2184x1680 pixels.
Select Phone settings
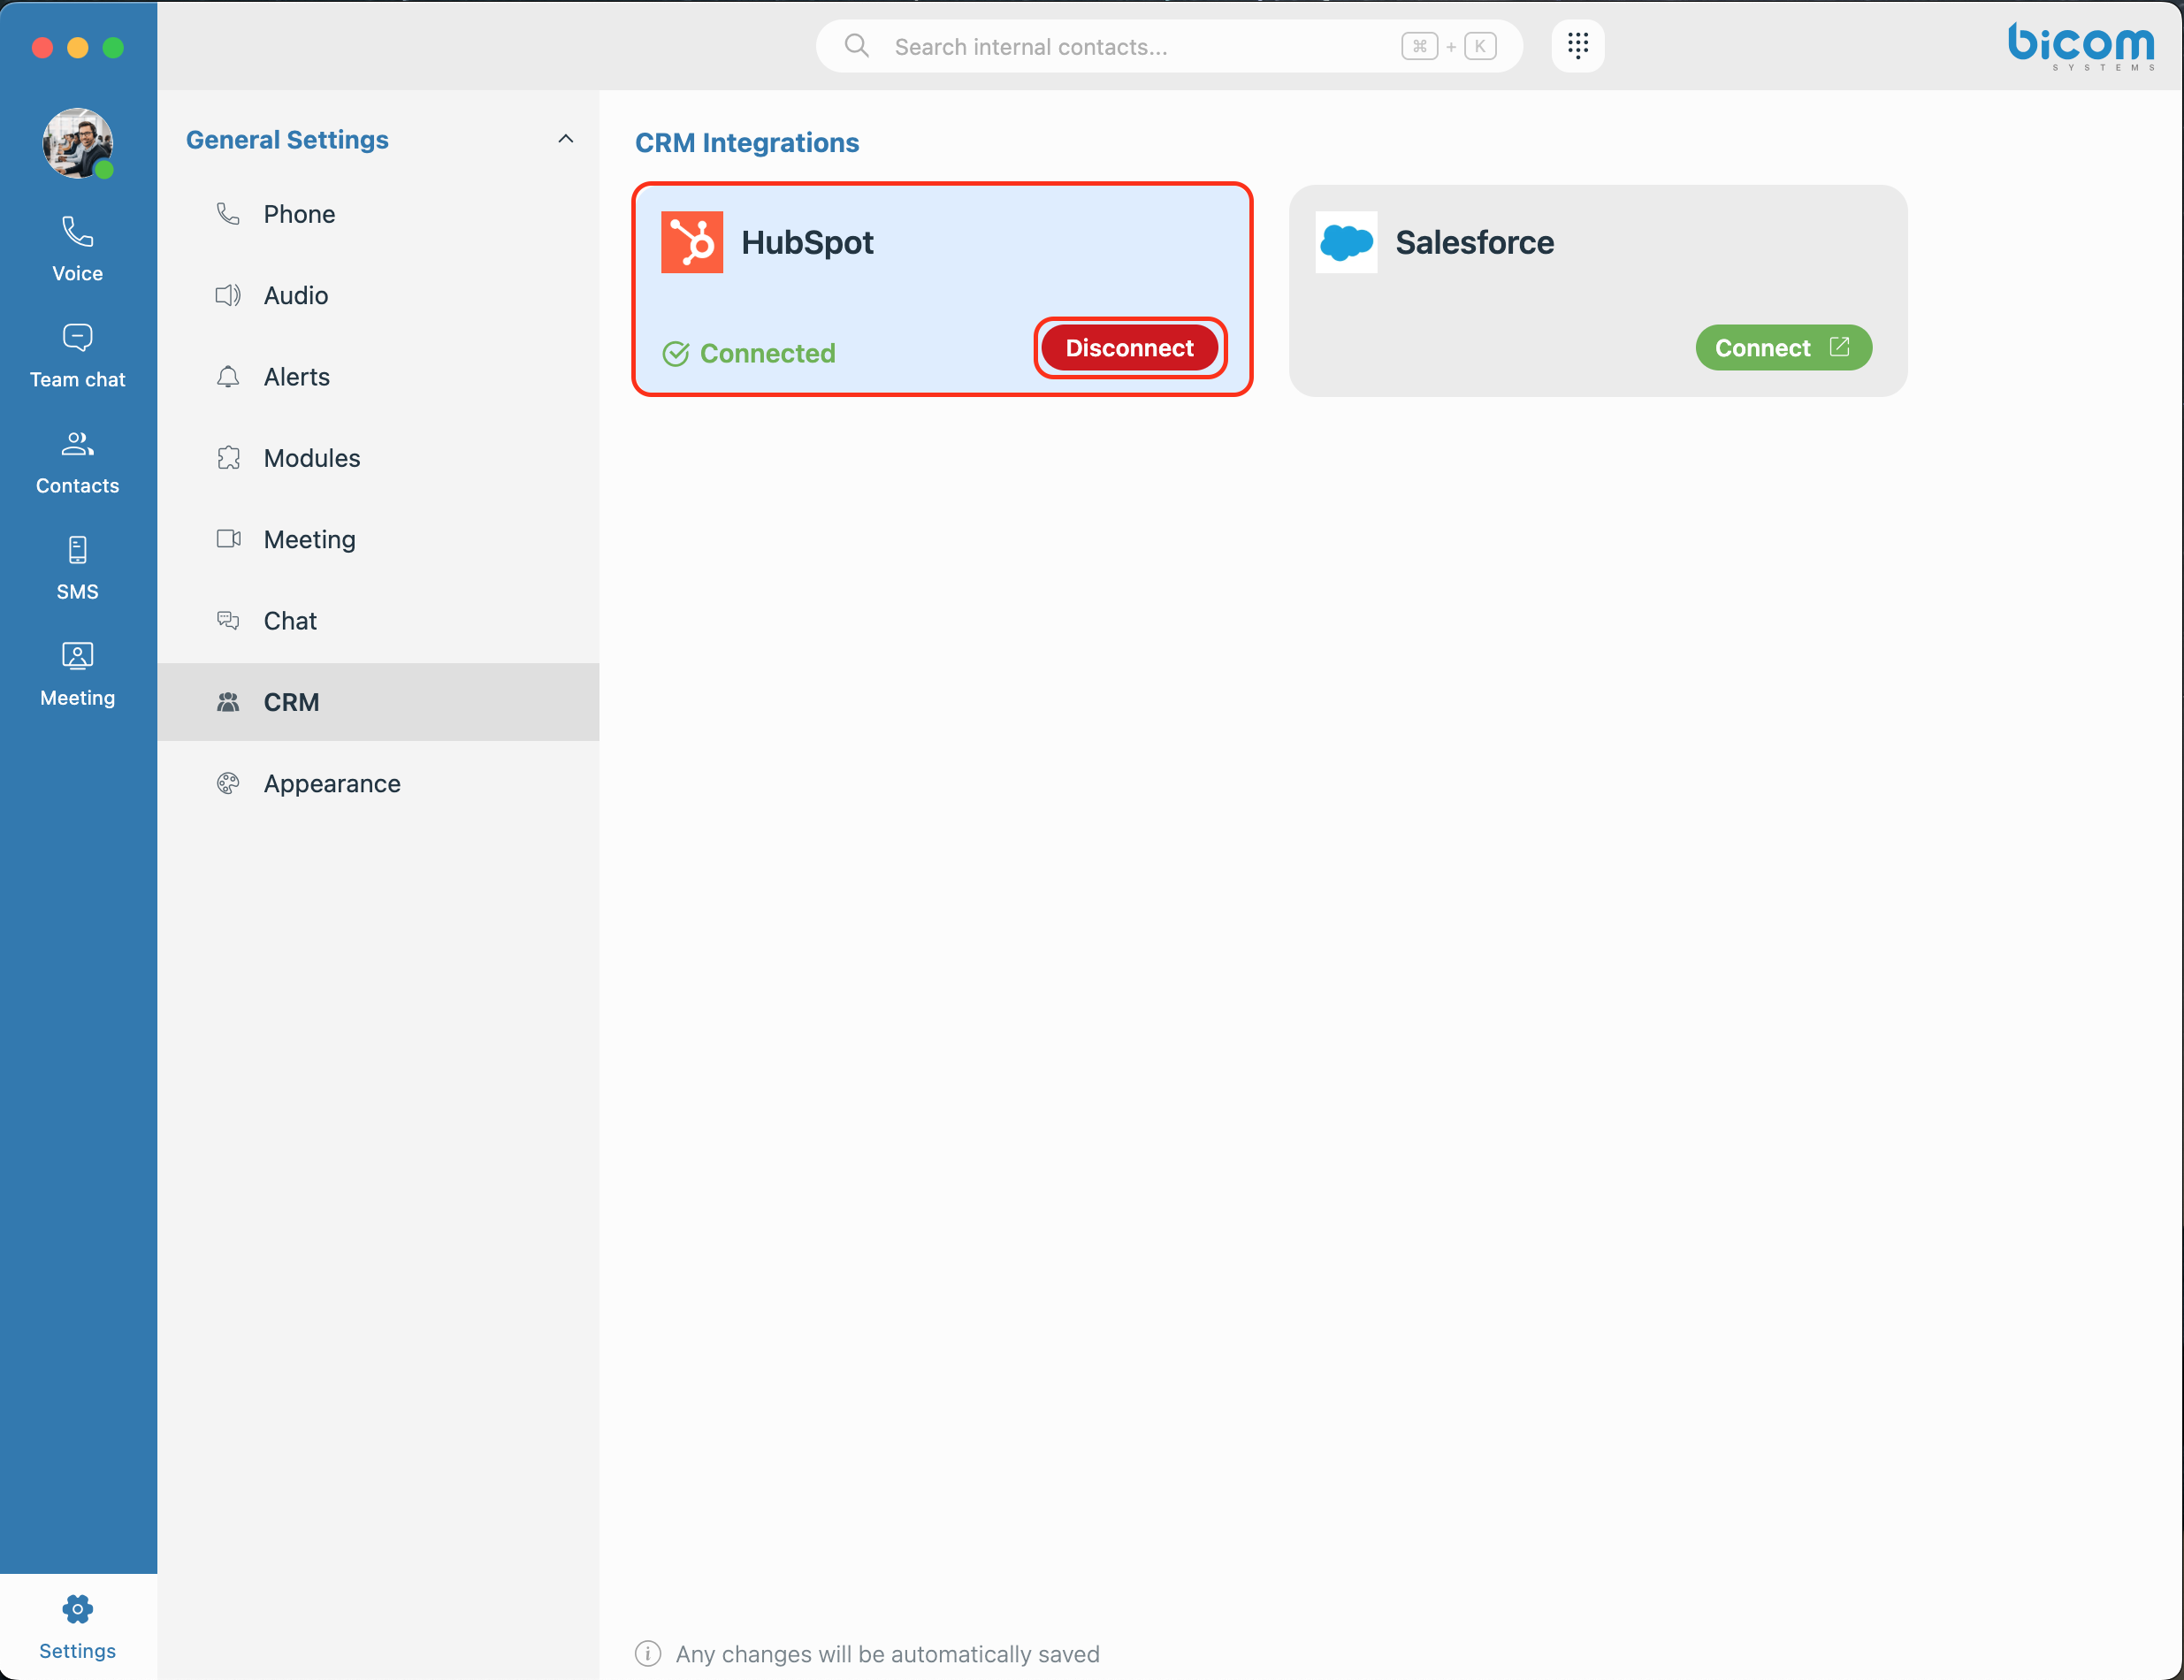tap(378, 214)
